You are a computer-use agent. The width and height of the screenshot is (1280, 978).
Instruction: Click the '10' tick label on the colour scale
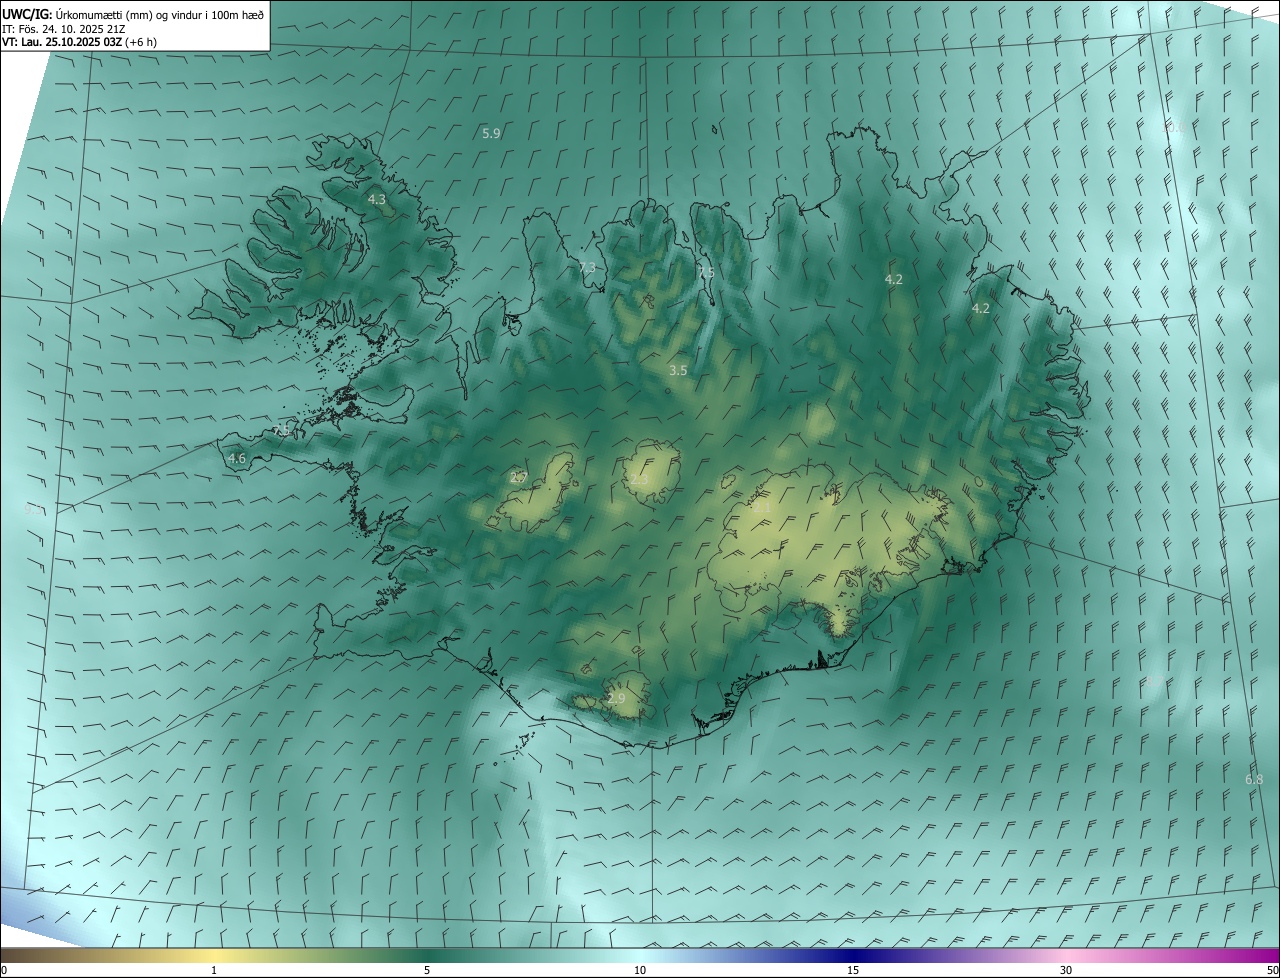tap(640, 971)
